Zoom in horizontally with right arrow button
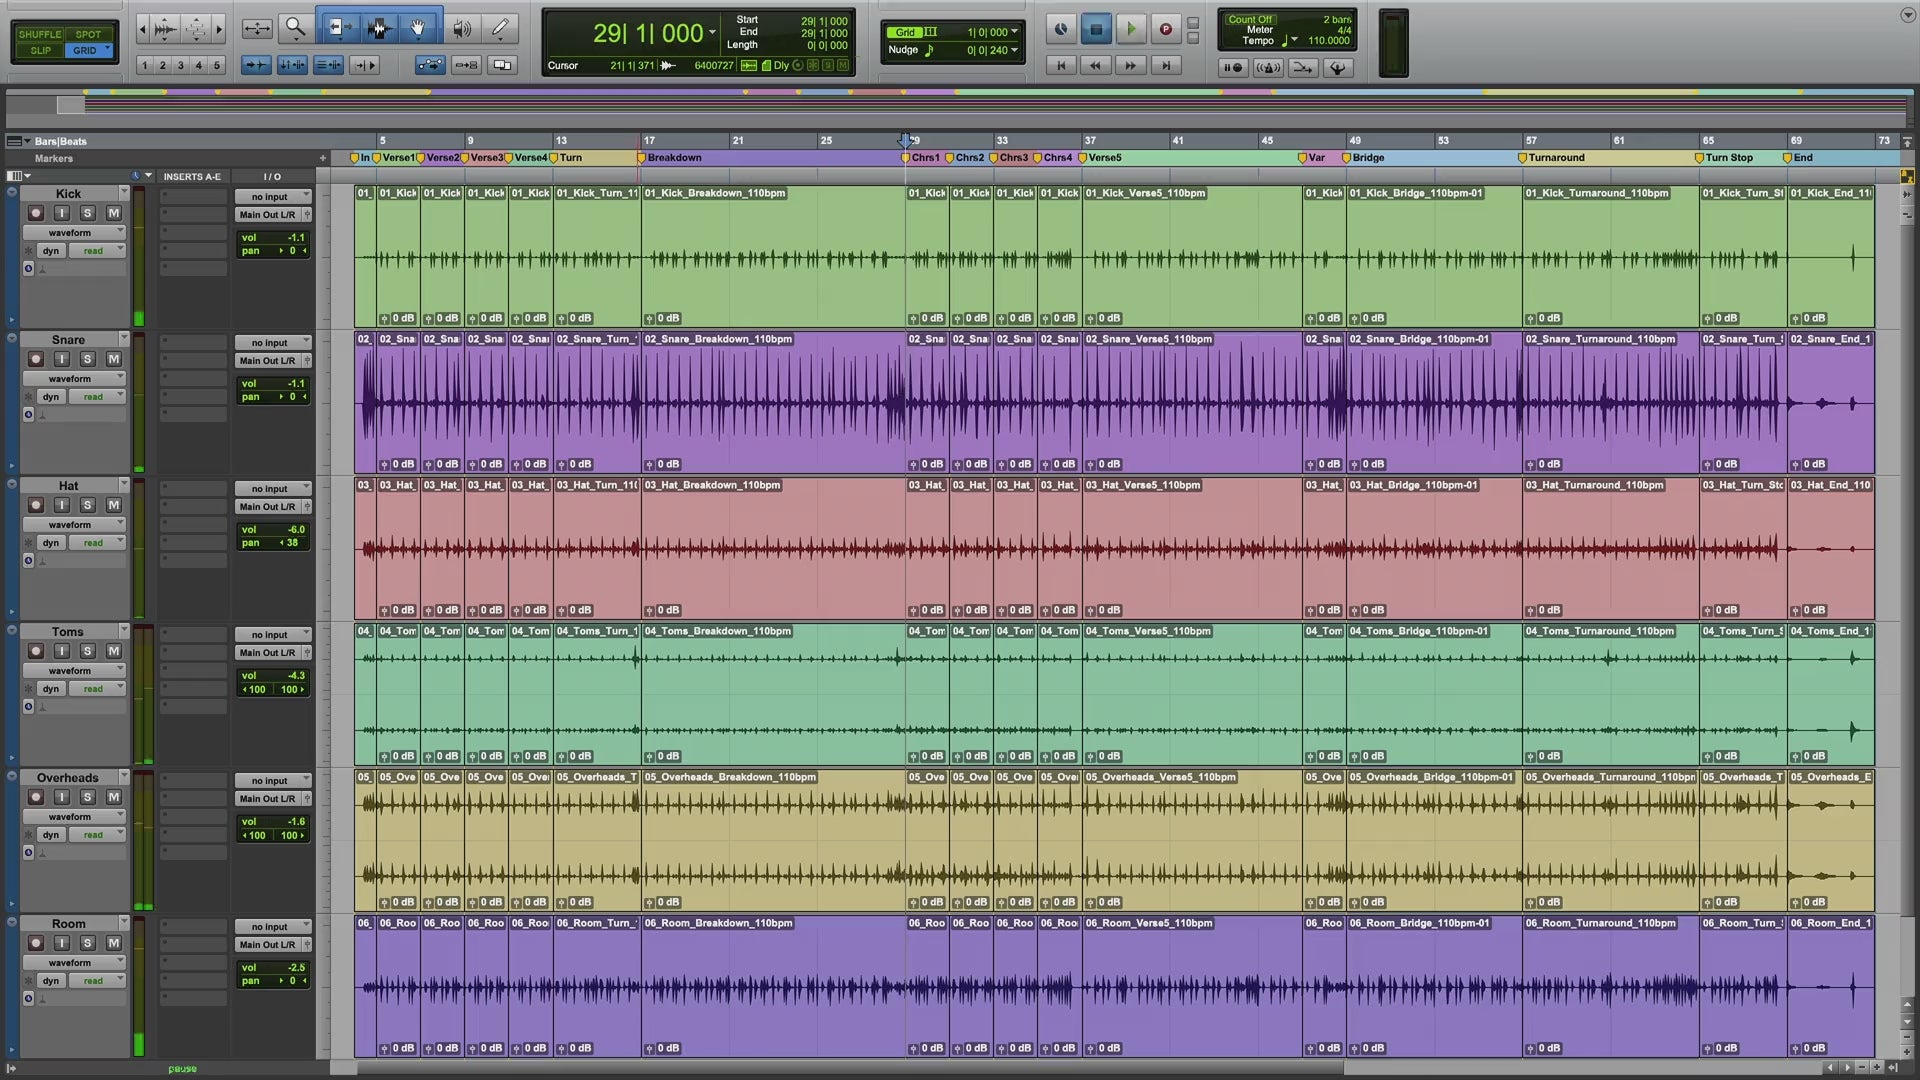Screen dimensions: 1920x1080 pos(219,28)
